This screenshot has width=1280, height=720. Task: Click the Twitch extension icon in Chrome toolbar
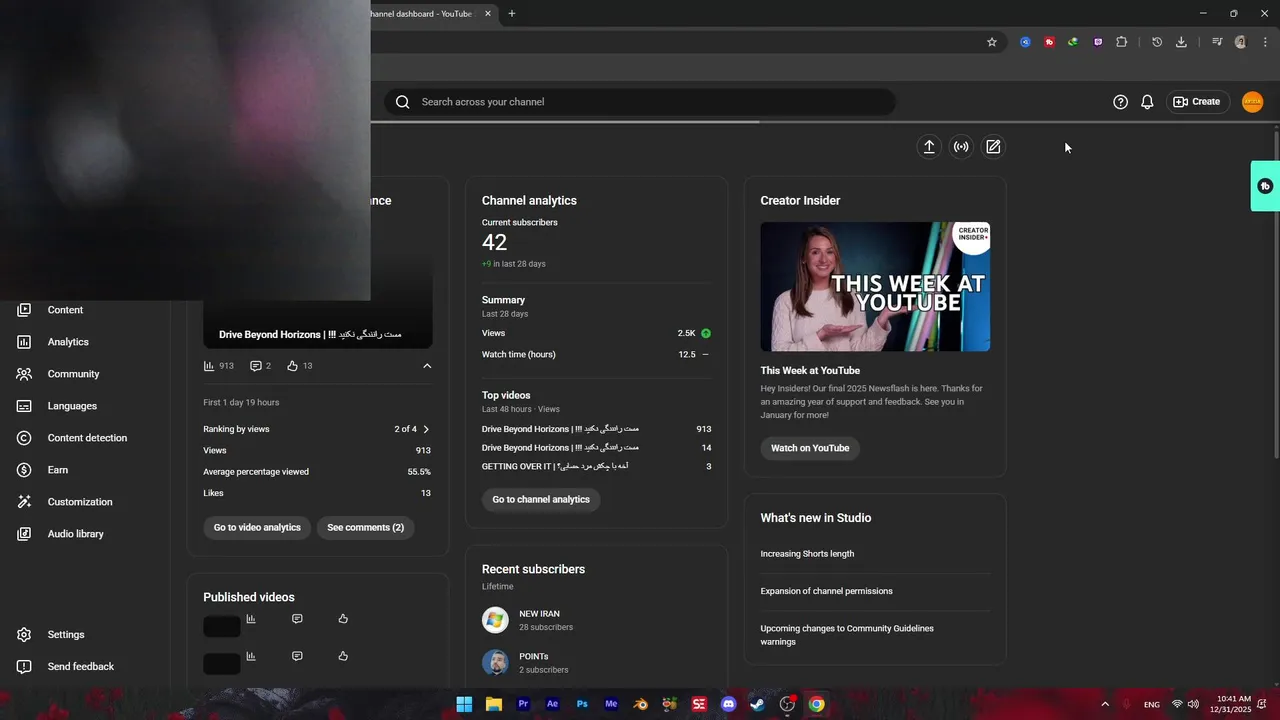(x=1098, y=42)
